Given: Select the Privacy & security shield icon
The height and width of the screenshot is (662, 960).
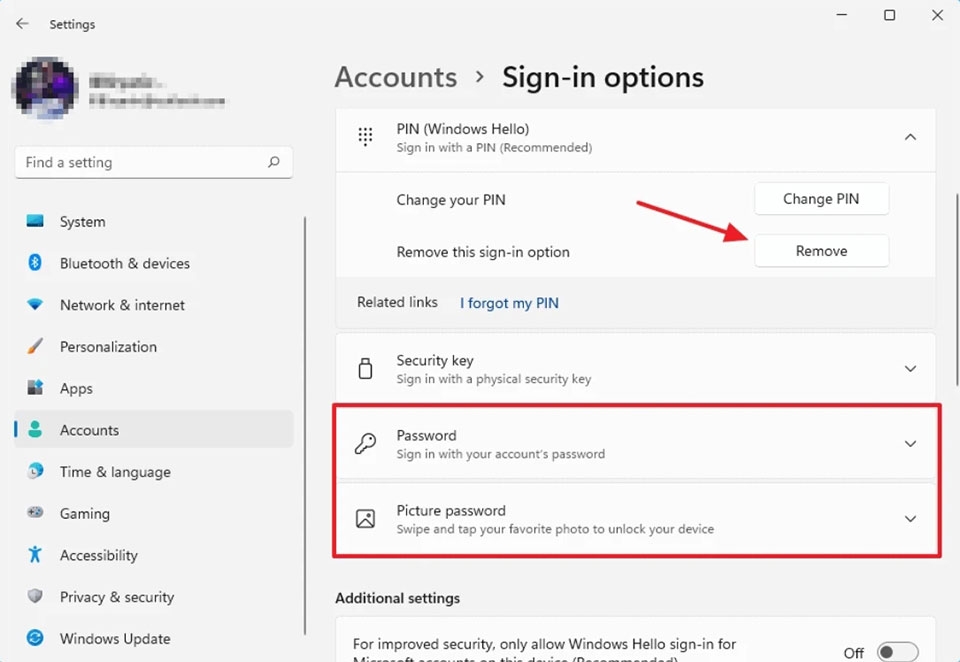Looking at the screenshot, I should 36,597.
